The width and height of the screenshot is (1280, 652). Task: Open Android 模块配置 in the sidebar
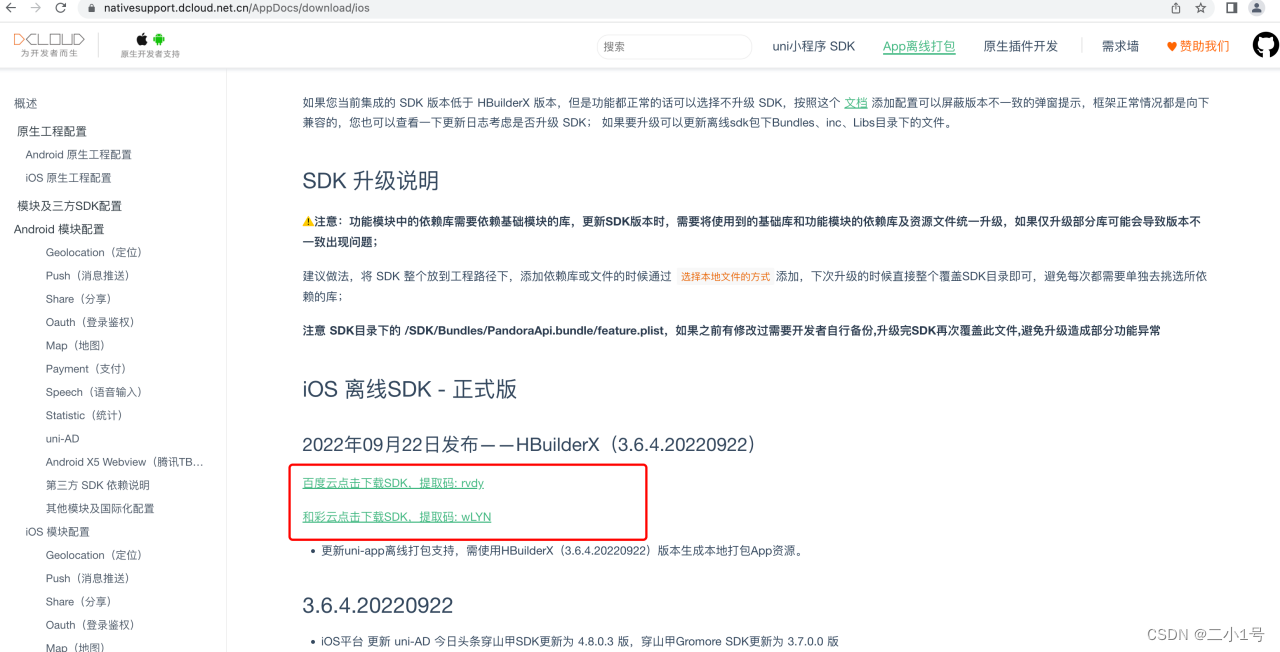(59, 229)
